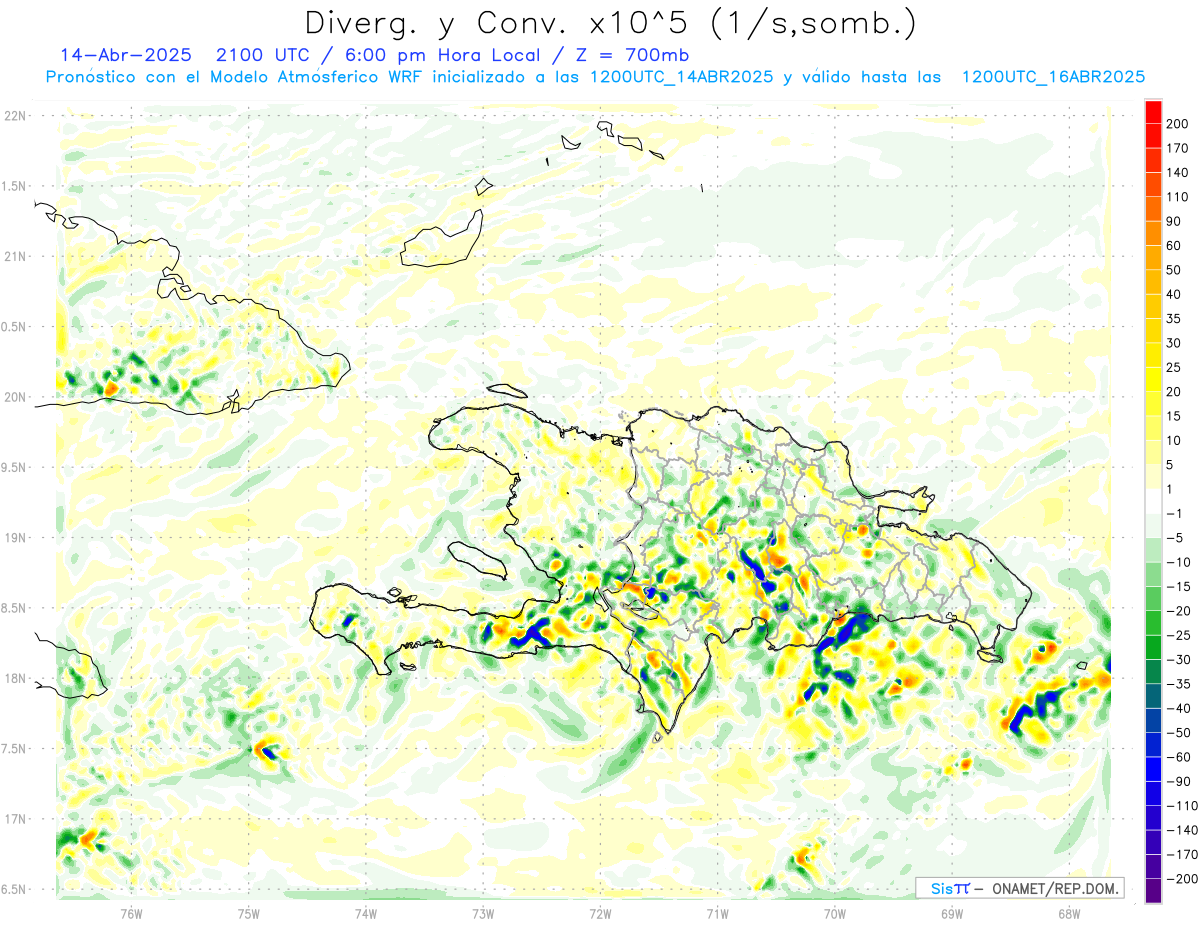The width and height of the screenshot is (1200, 927).
Task: Click the 17N latitude label
Action: (x=15, y=819)
